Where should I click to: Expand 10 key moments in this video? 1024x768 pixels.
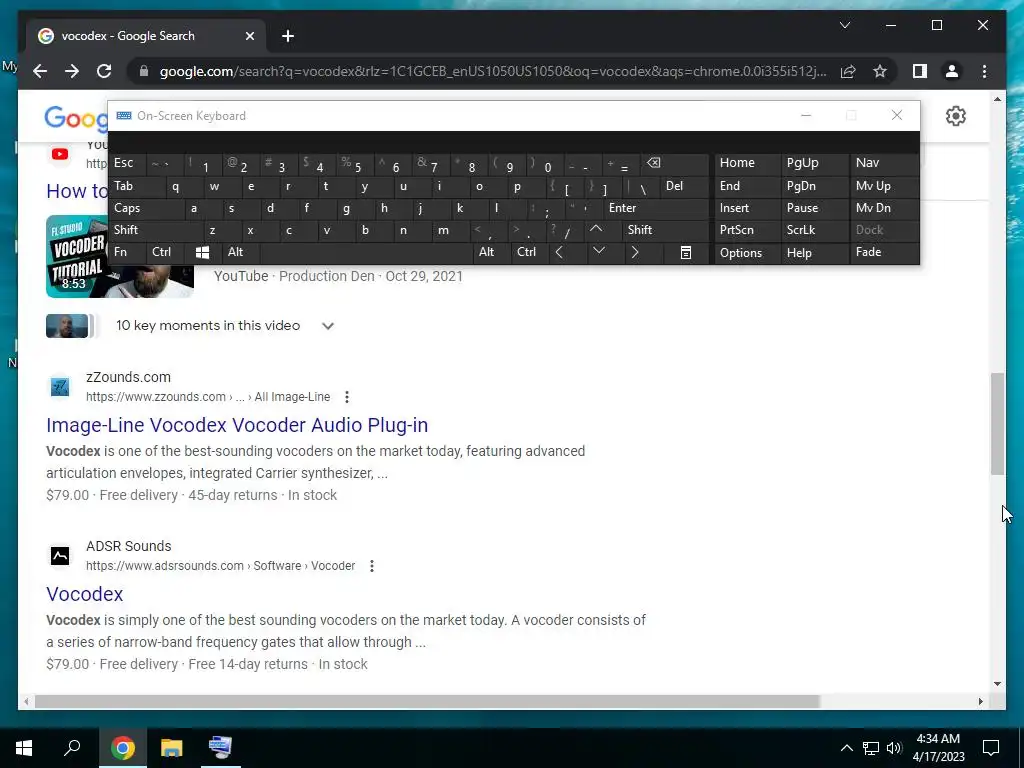click(328, 326)
